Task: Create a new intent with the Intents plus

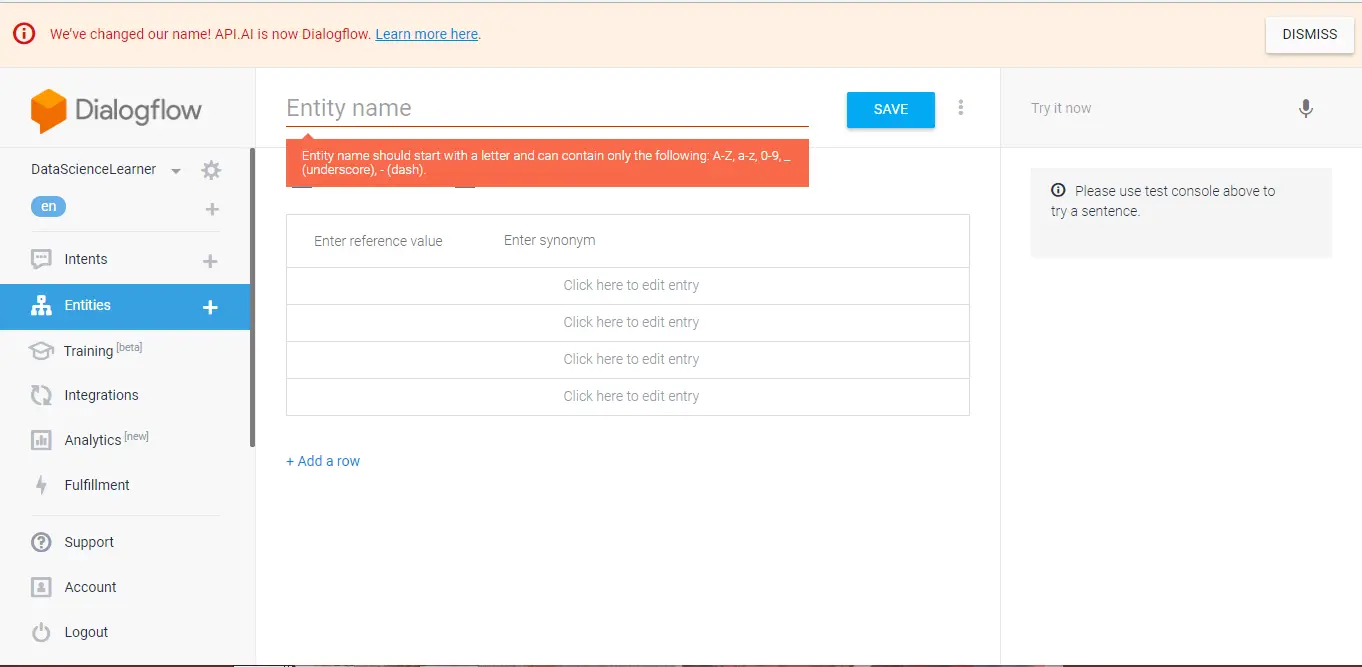Action: click(x=210, y=261)
